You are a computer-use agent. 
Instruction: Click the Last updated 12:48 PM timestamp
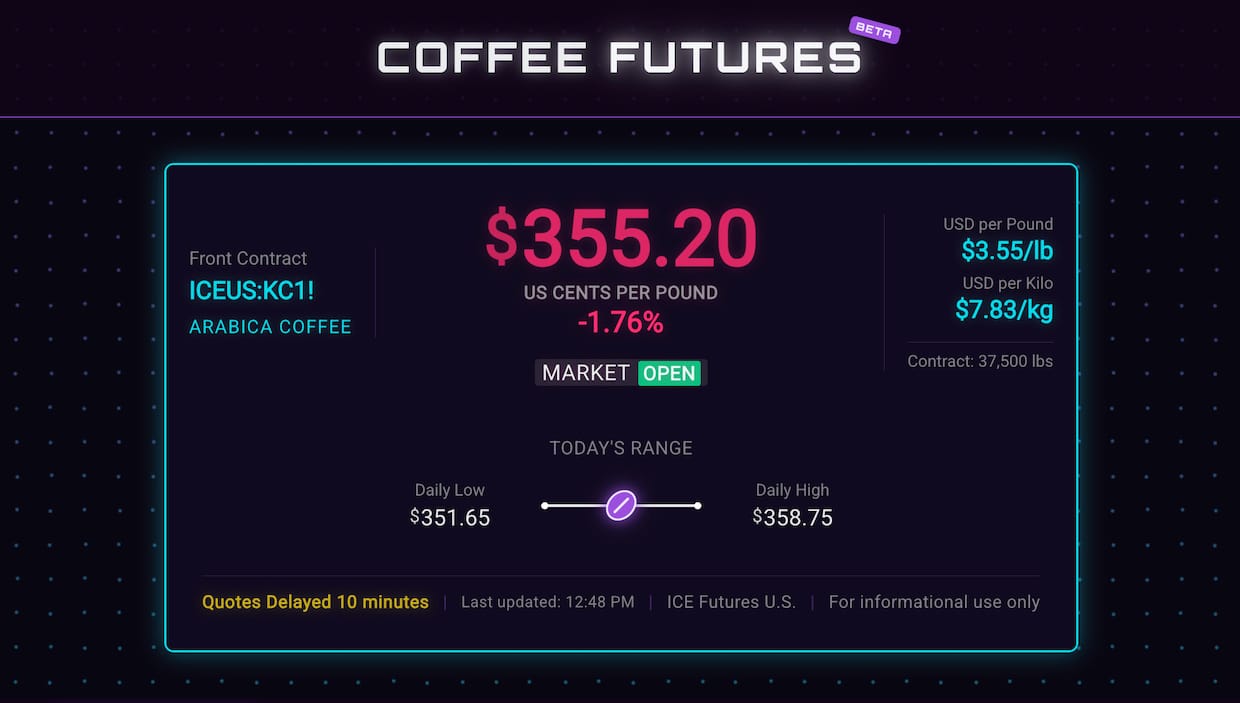pyautogui.click(x=548, y=602)
